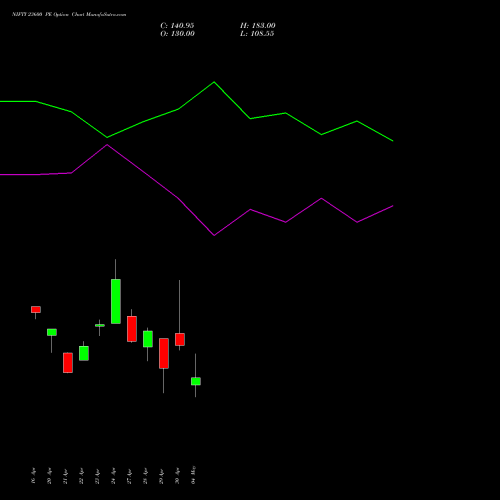Click the green line's highest peak
Viewport: 500px width, 500px height.
point(214,82)
